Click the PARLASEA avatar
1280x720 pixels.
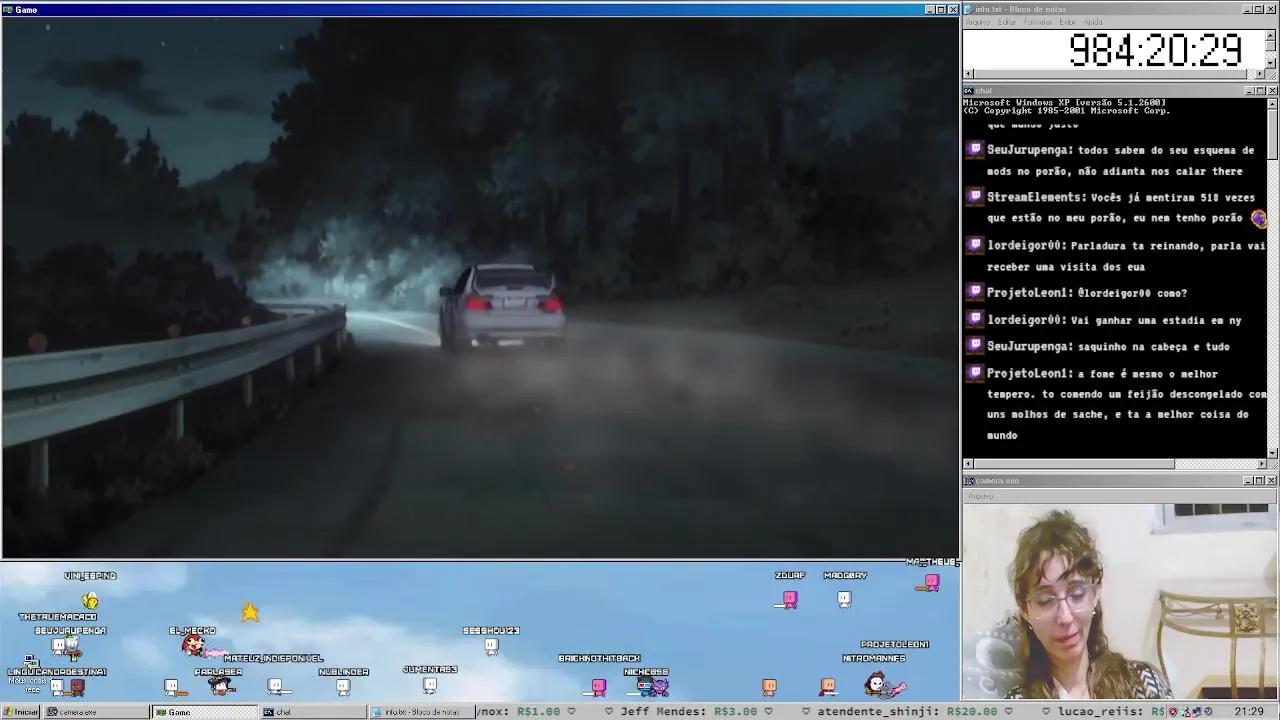[x=222, y=687]
